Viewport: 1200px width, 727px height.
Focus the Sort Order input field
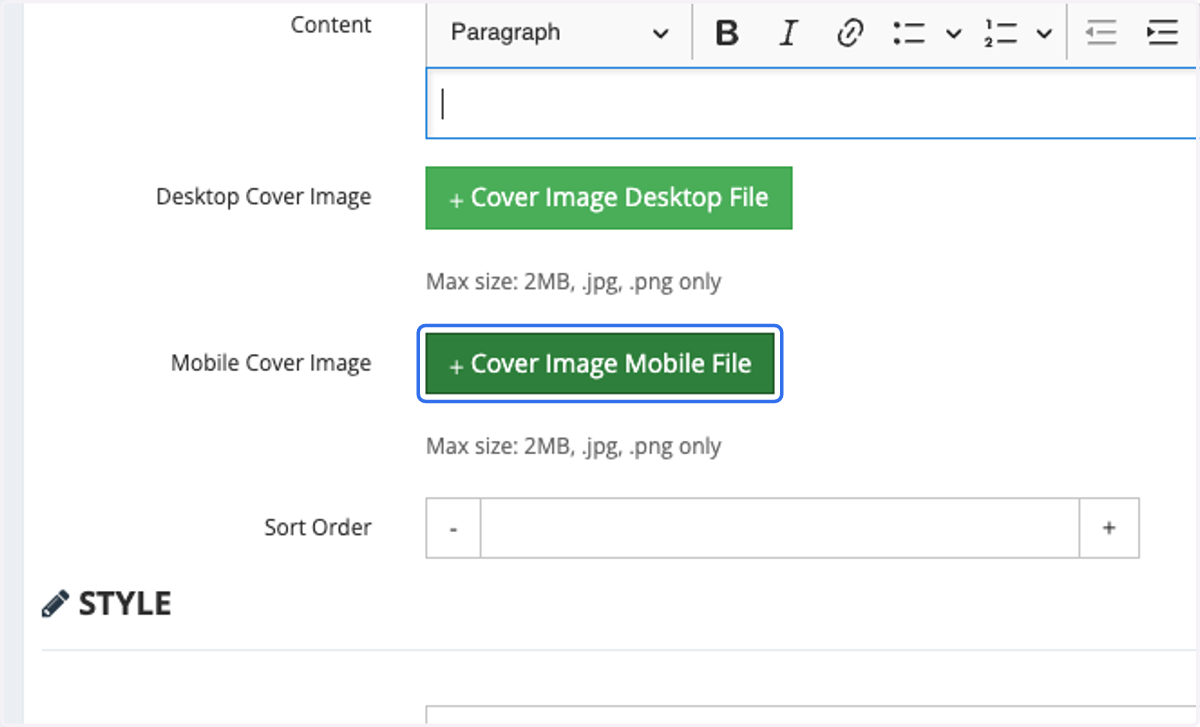click(x=780, y=528)
